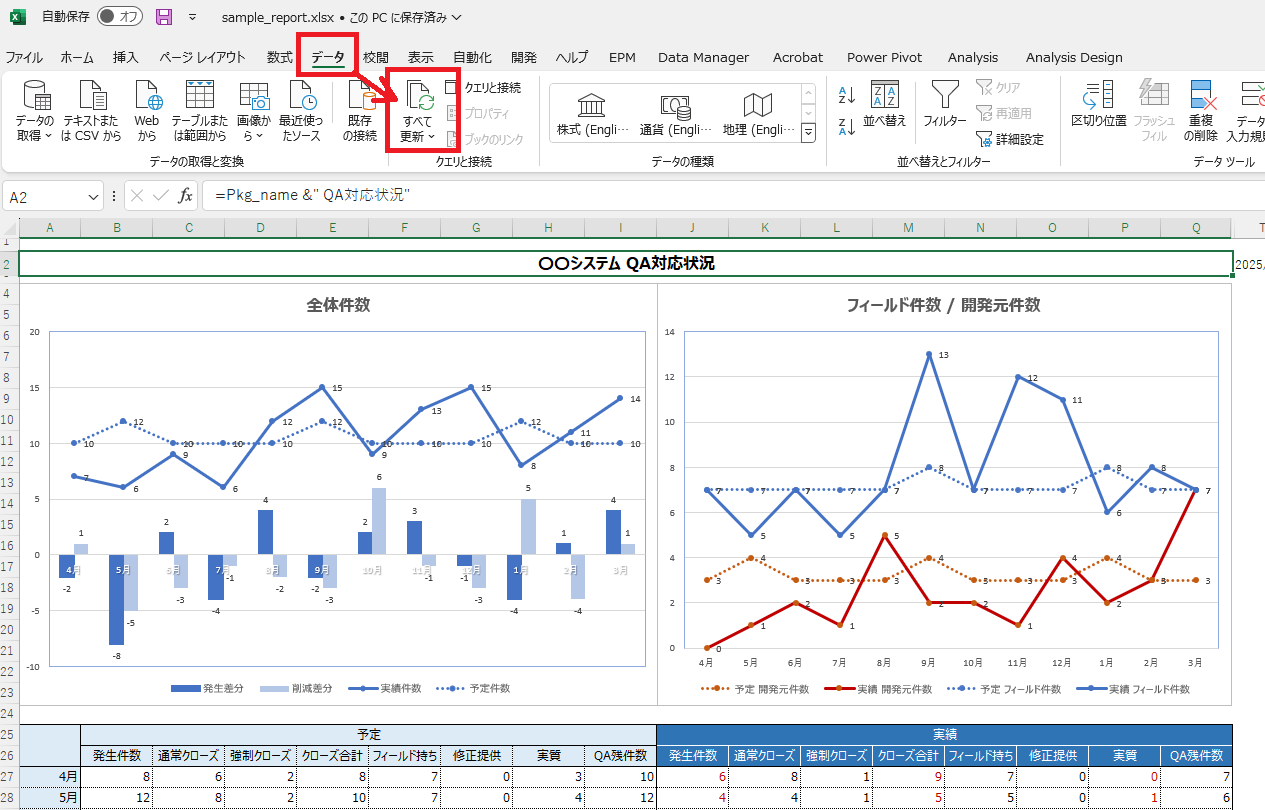
Task: Click 既存の接続 (Existing Connections) icon
Action: click(x=359, y=110)
